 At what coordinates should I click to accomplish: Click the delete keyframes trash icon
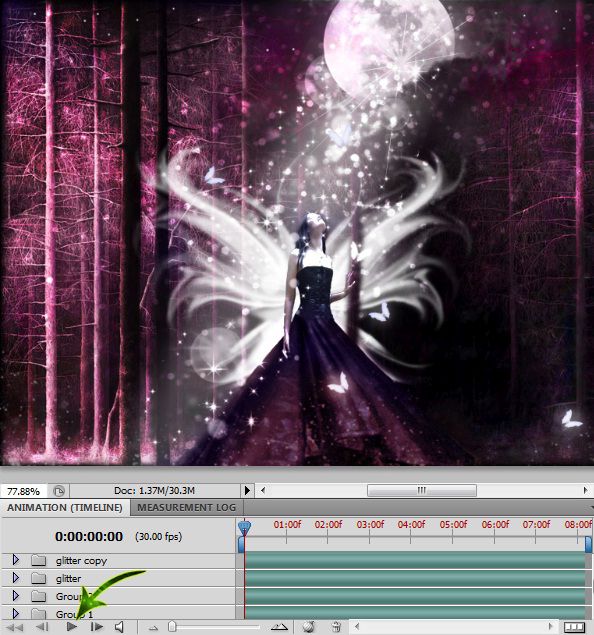(336, 626)
